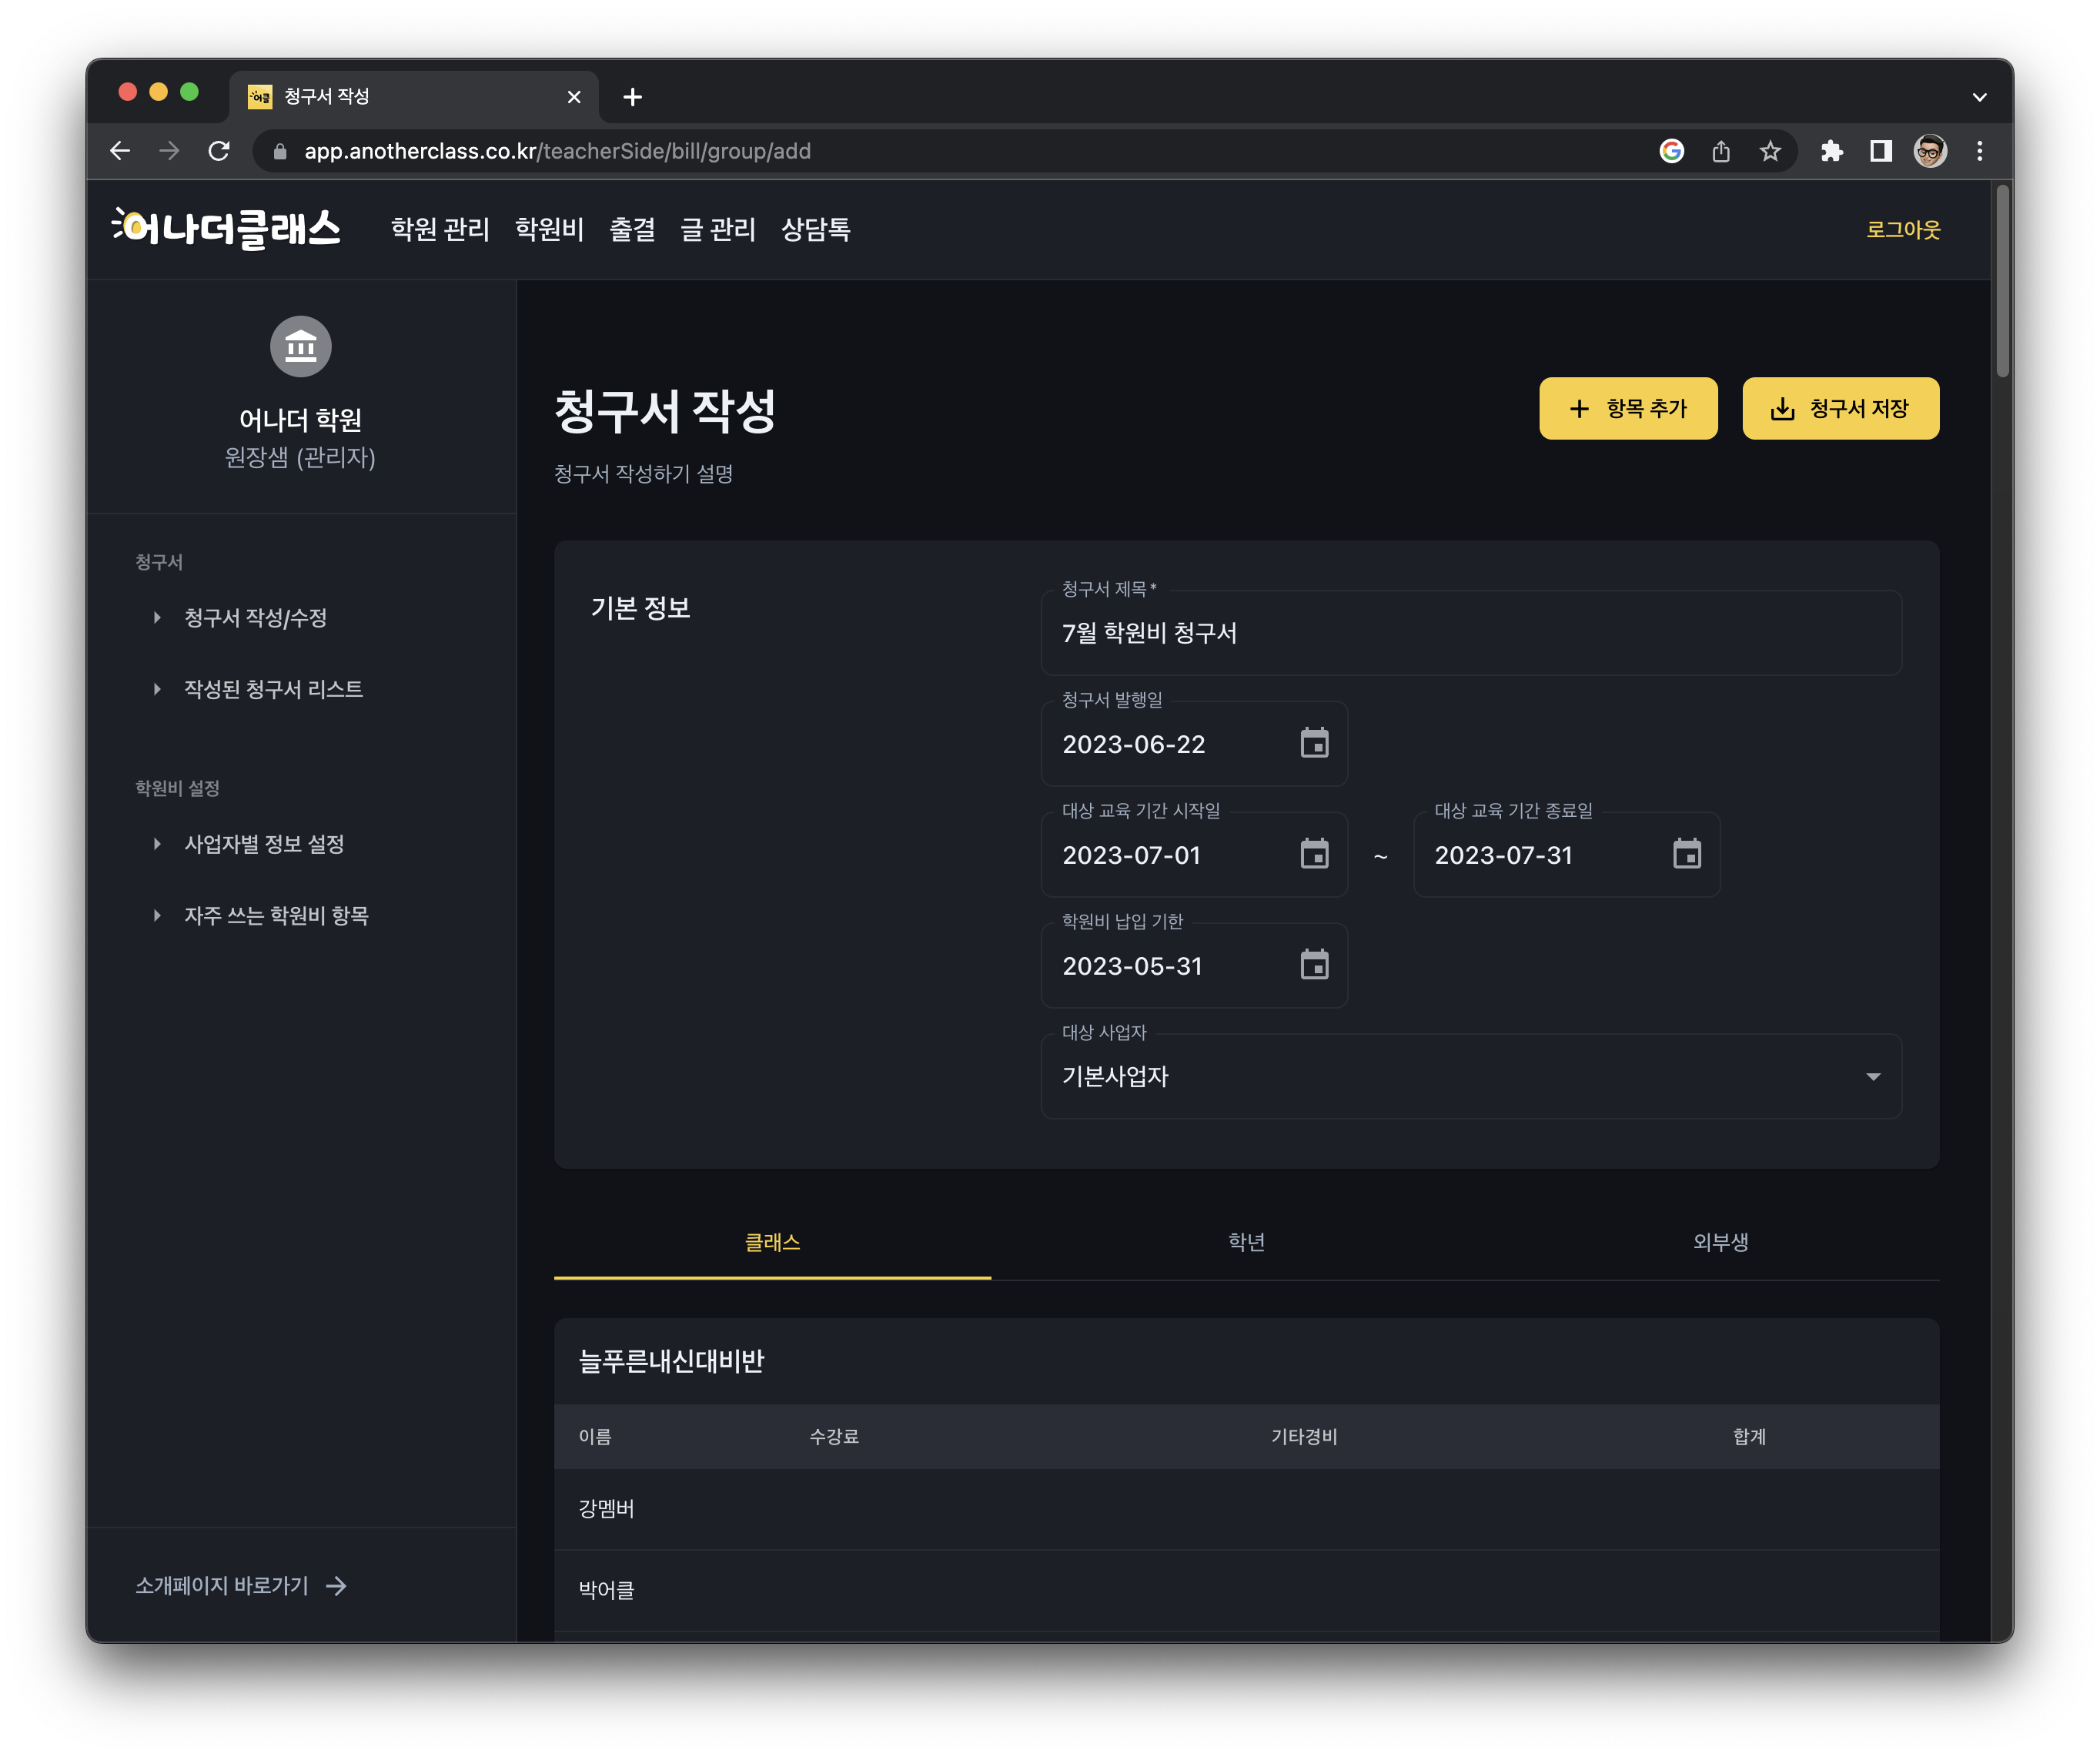Open calendar for 청구서 발행일 date
This screenshot has height=1757, width=2100.
pyautogui.click(x=1314, y=743)
